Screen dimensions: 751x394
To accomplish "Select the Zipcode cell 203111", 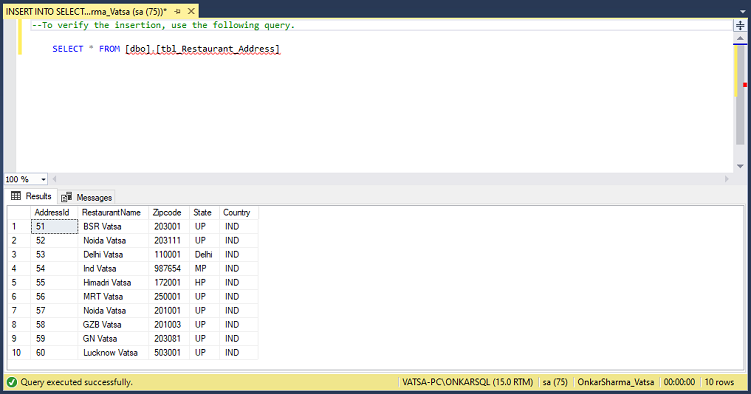I will [169, 240].
